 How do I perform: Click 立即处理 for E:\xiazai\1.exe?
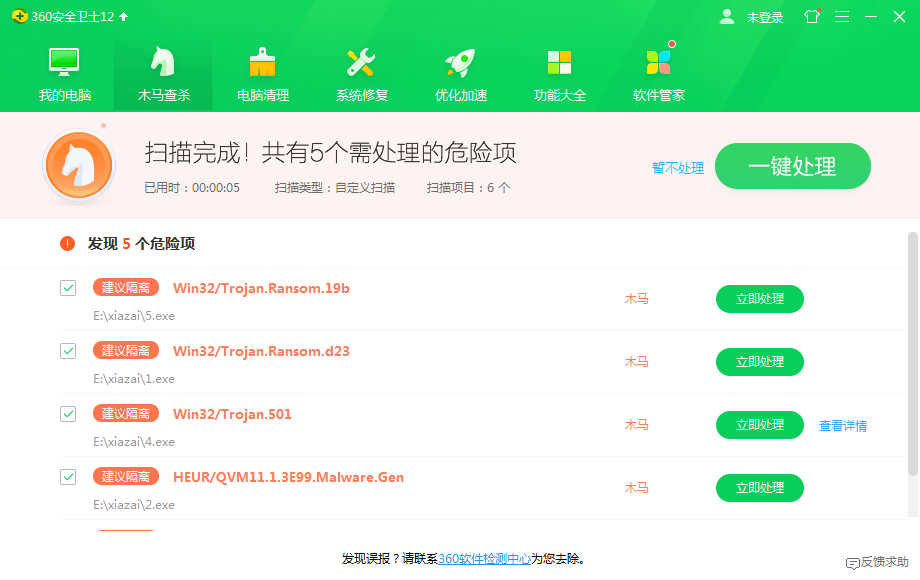click(x=760, y=362)
